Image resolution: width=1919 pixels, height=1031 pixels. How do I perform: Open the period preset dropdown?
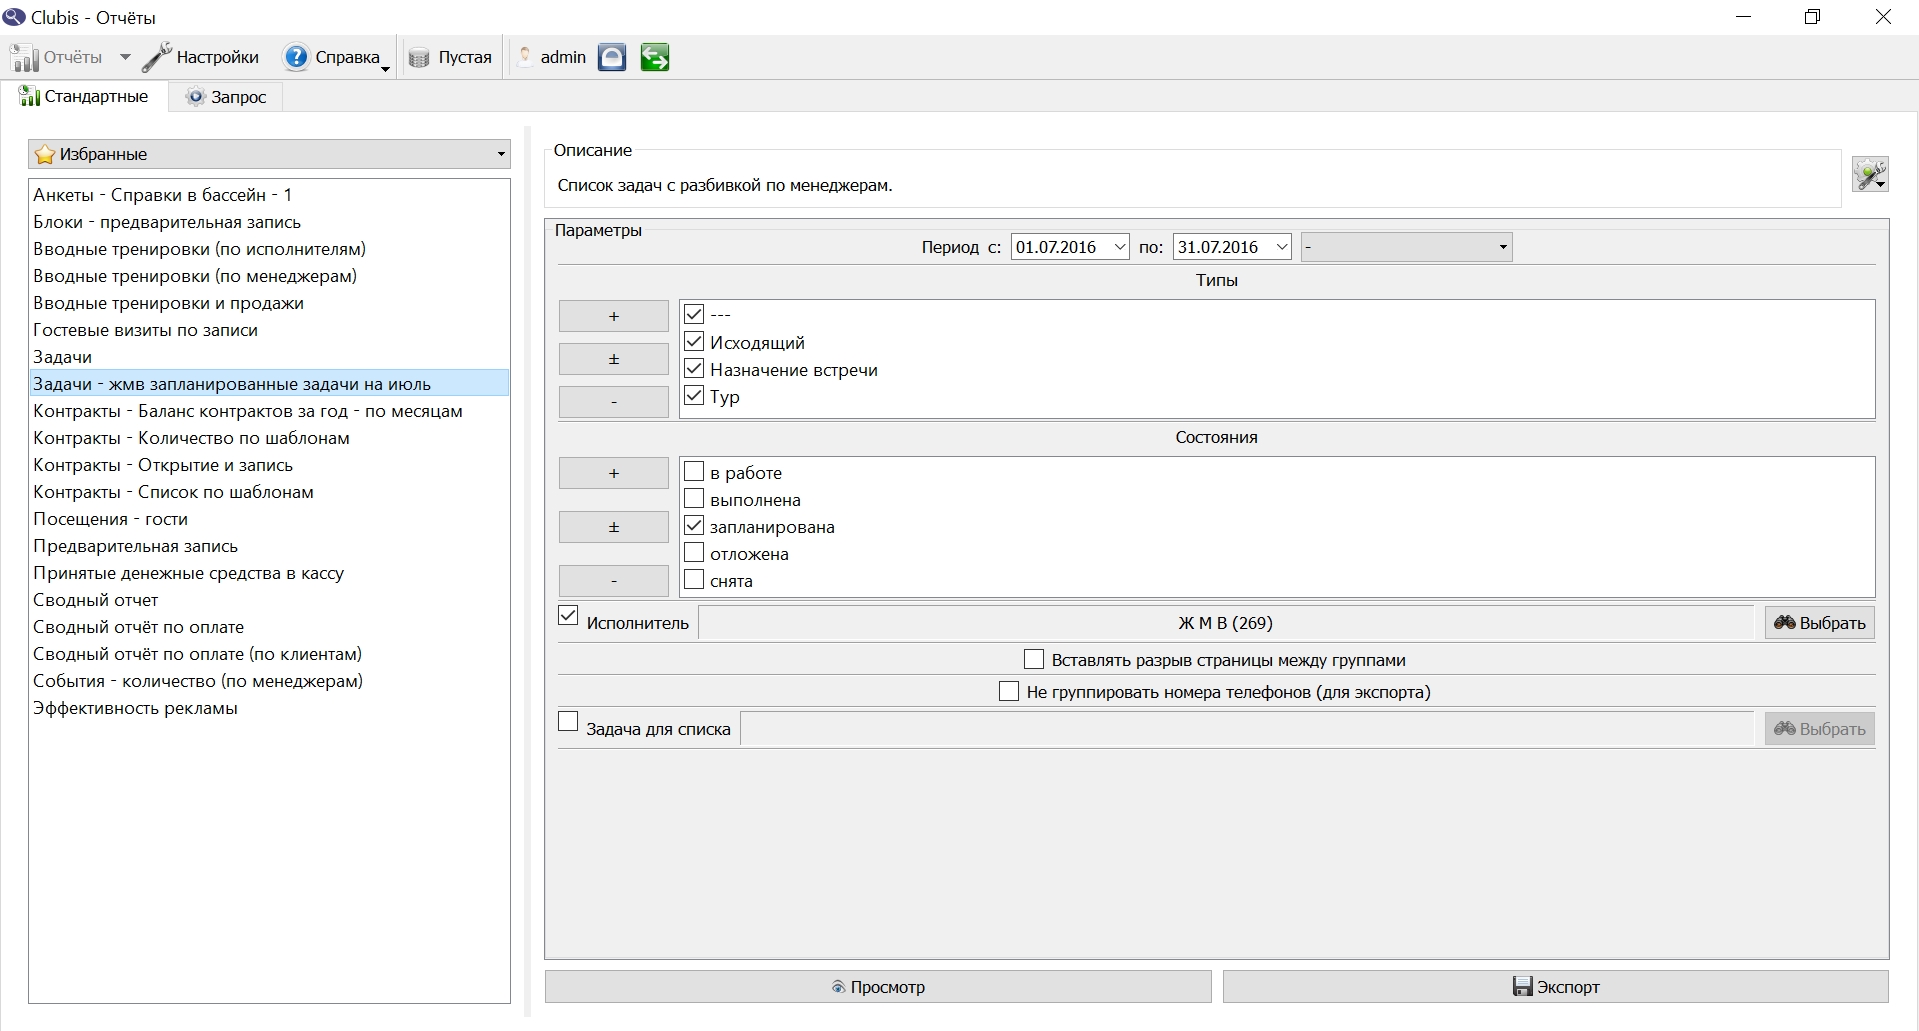coord(1406,247)
